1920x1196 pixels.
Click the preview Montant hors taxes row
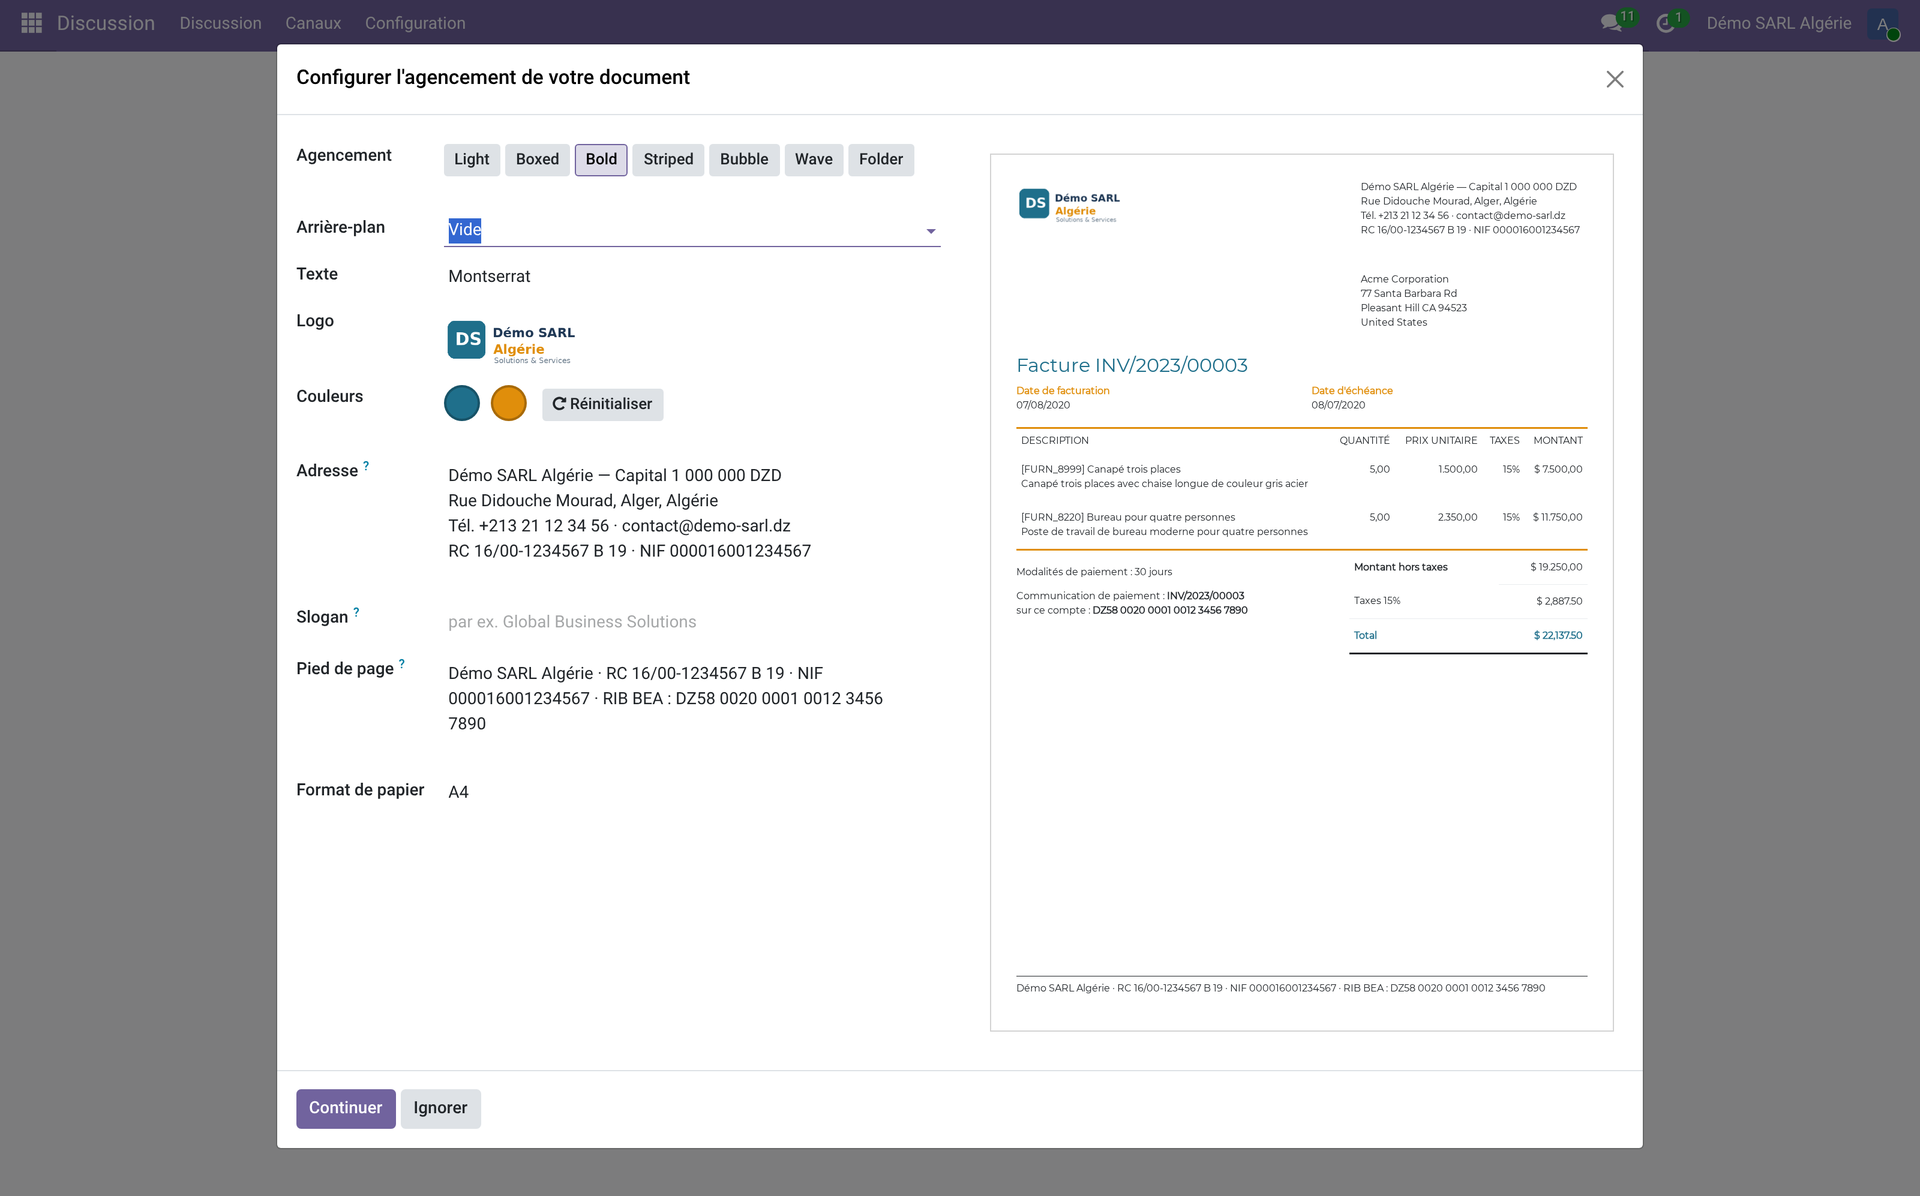point(1468,567)
